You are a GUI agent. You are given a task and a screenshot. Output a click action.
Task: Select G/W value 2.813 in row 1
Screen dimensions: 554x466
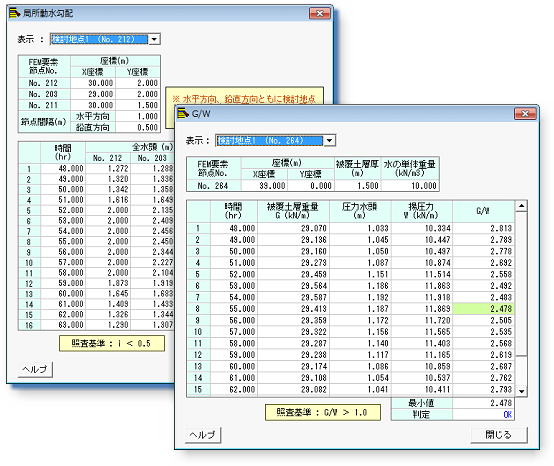[x=483, y=228]
